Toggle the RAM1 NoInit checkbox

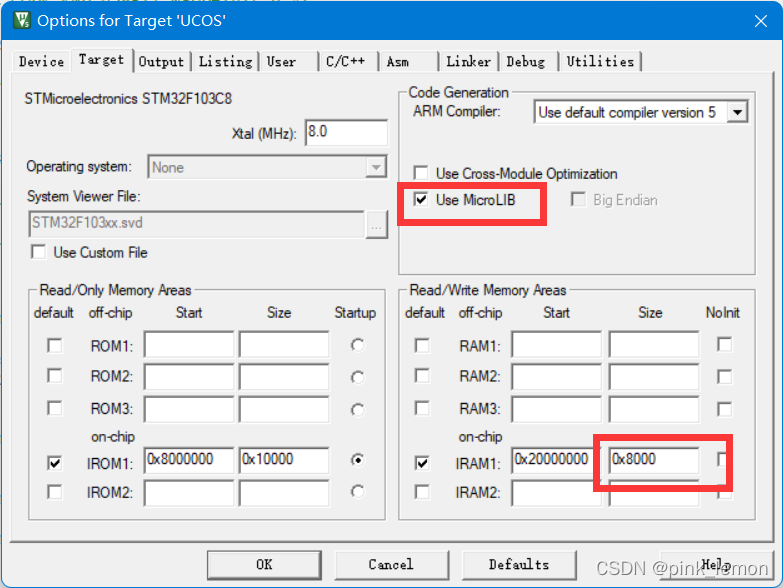(725, 344)
